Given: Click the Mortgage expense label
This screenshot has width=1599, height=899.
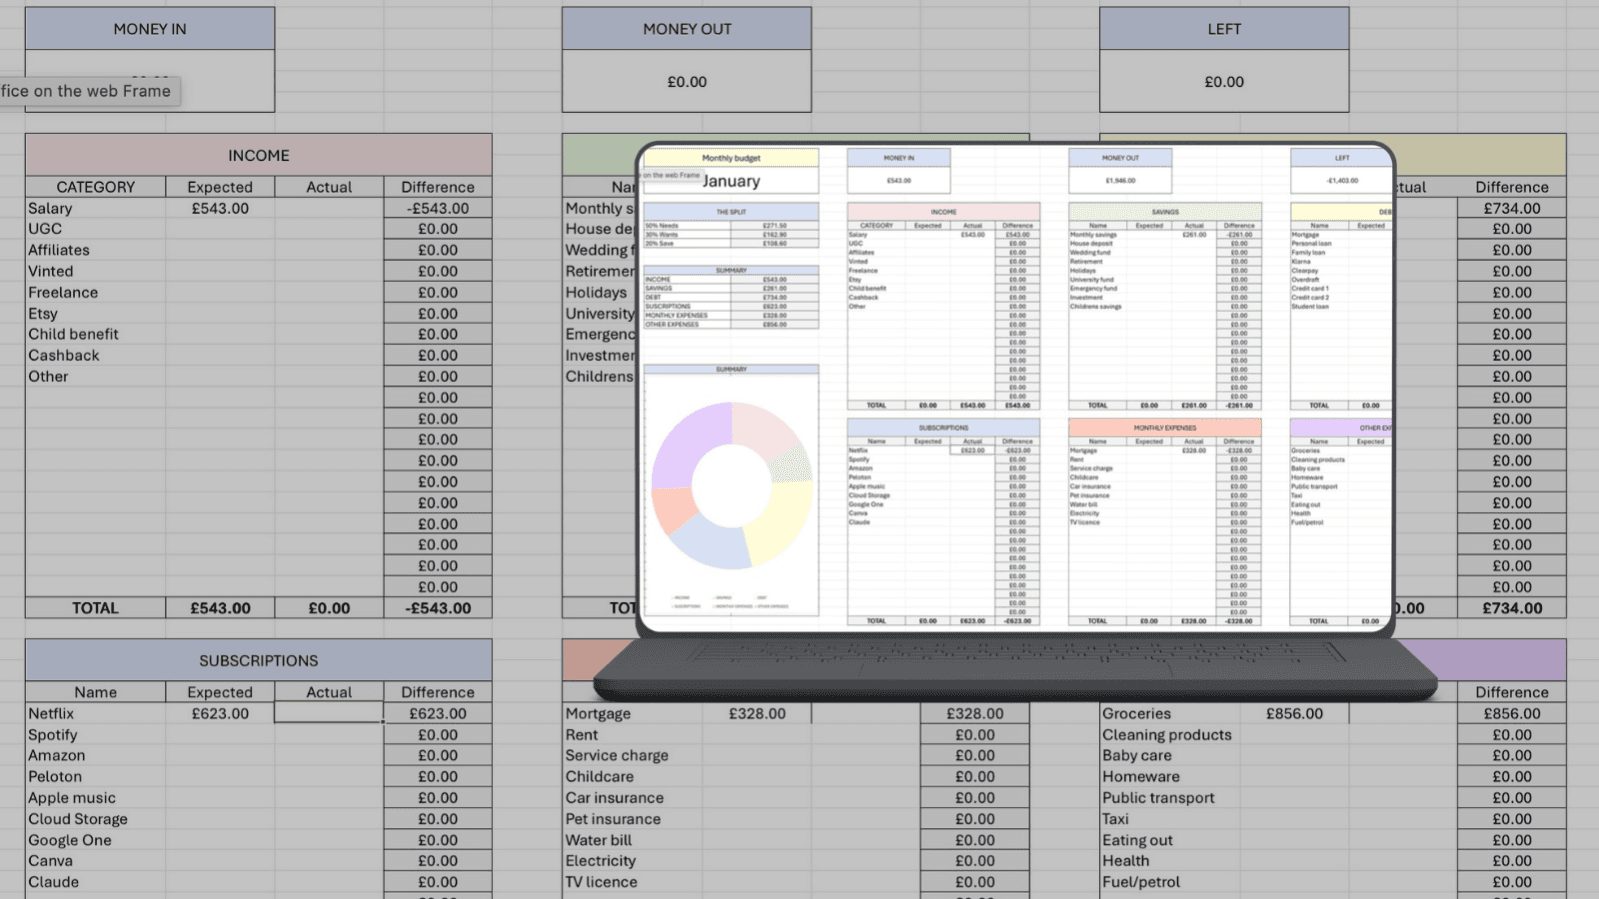Looking at the screenshot, I should 598,713.
